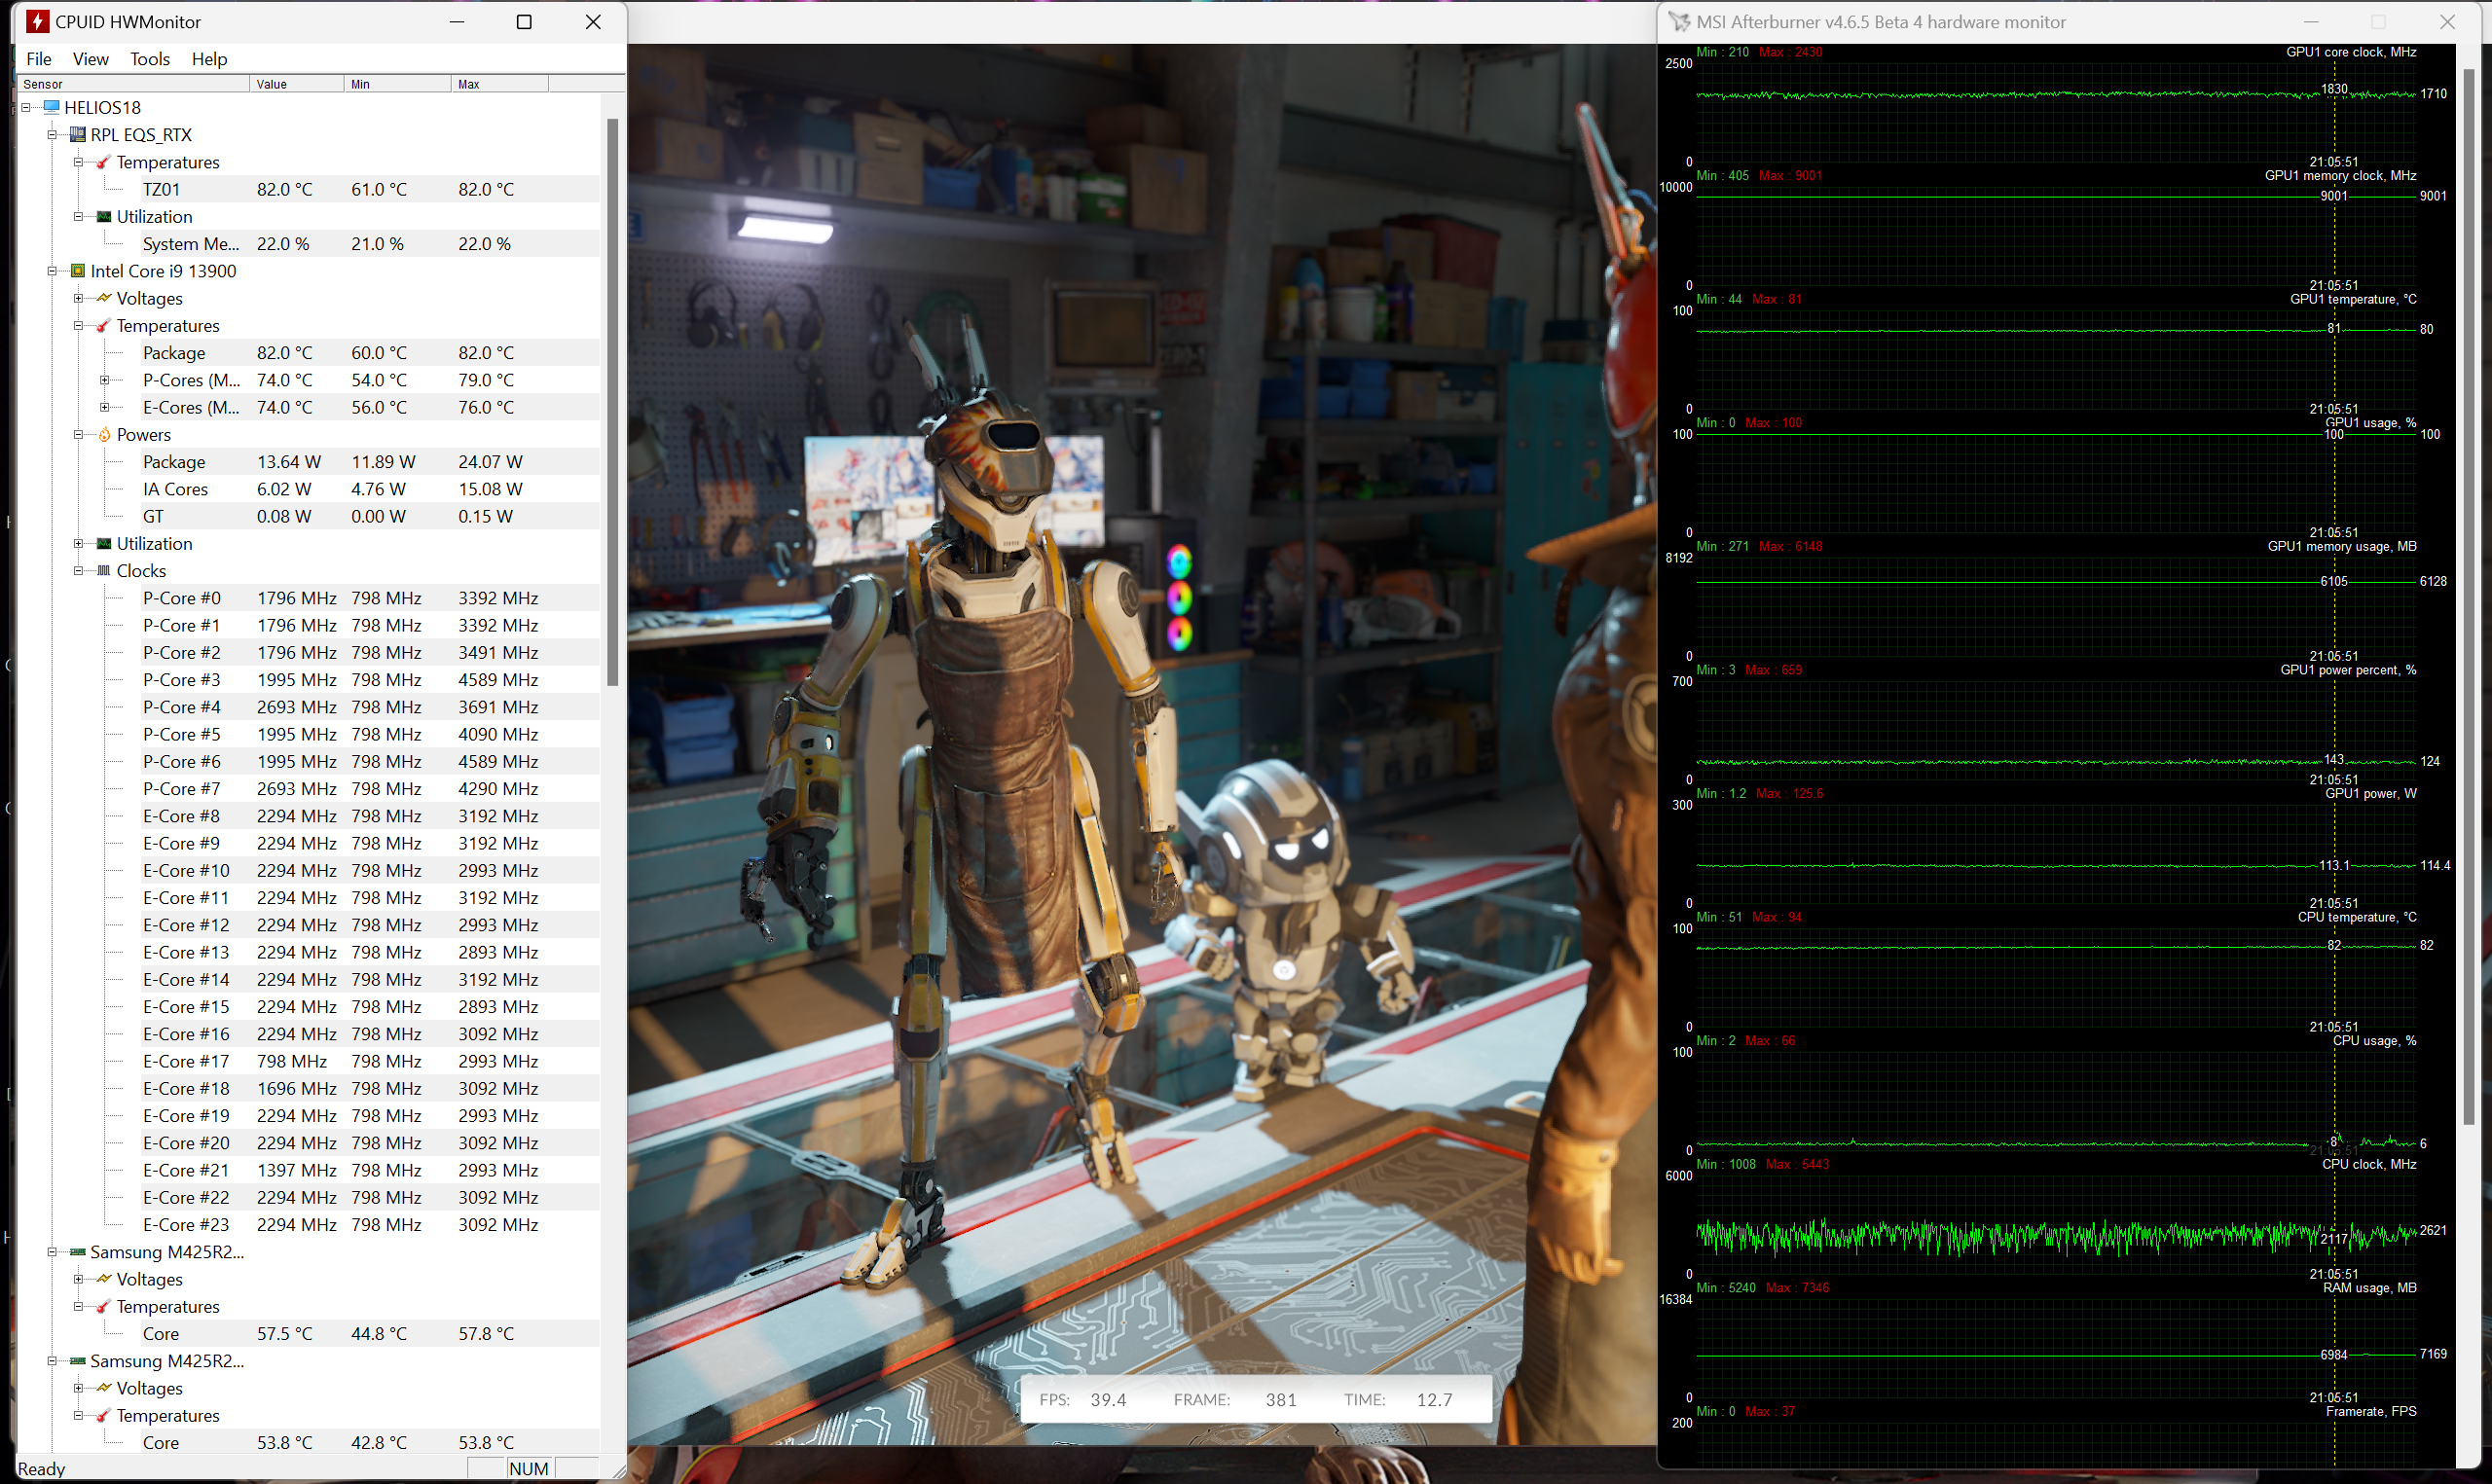The width and height of the screenshot is (2492, 1484).
Task: Click the Powers flame icon
Action: pyautogui.click(x=104, y=435)
